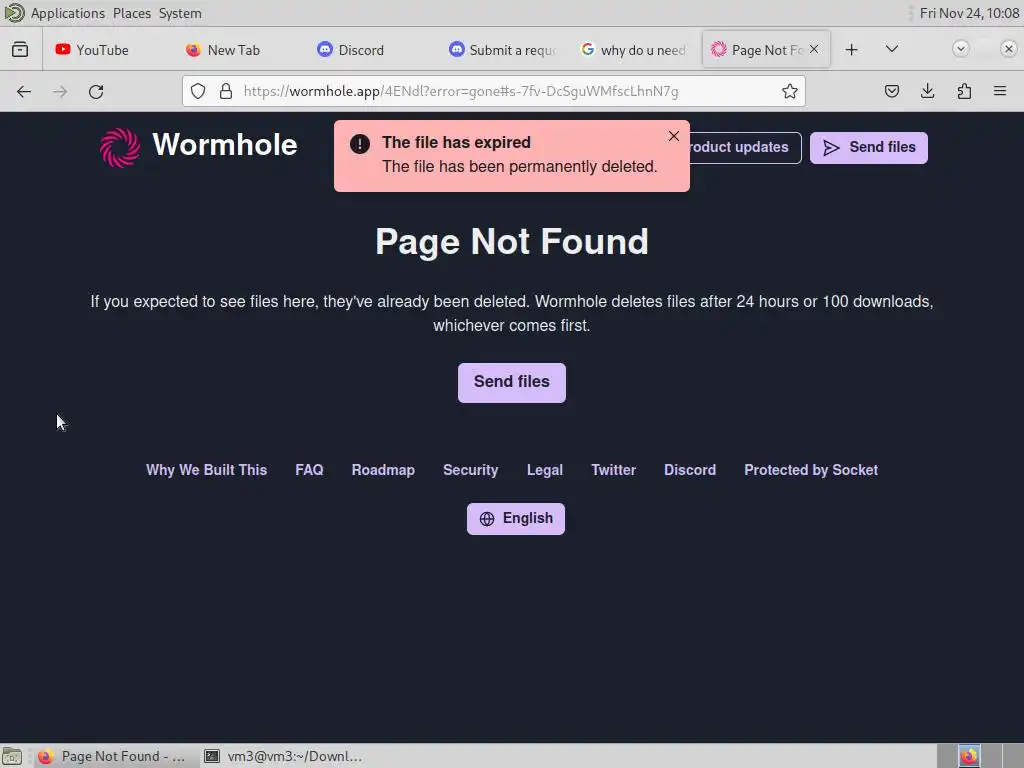Open the Security footer link
Screen dimensions: 1024x768
point(470,470)
